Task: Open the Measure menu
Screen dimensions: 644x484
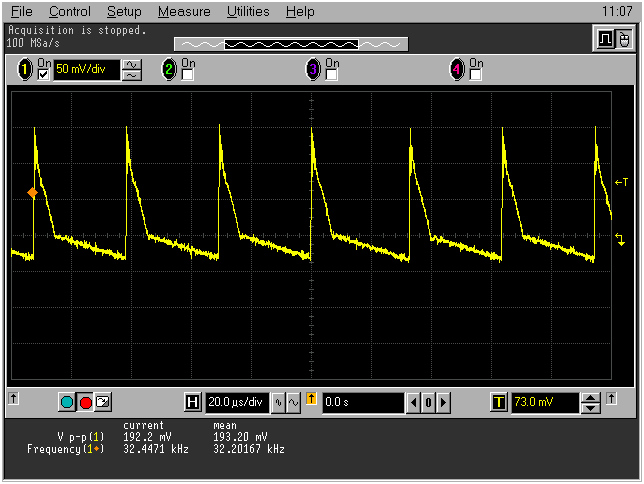Action: click(184, 12)
